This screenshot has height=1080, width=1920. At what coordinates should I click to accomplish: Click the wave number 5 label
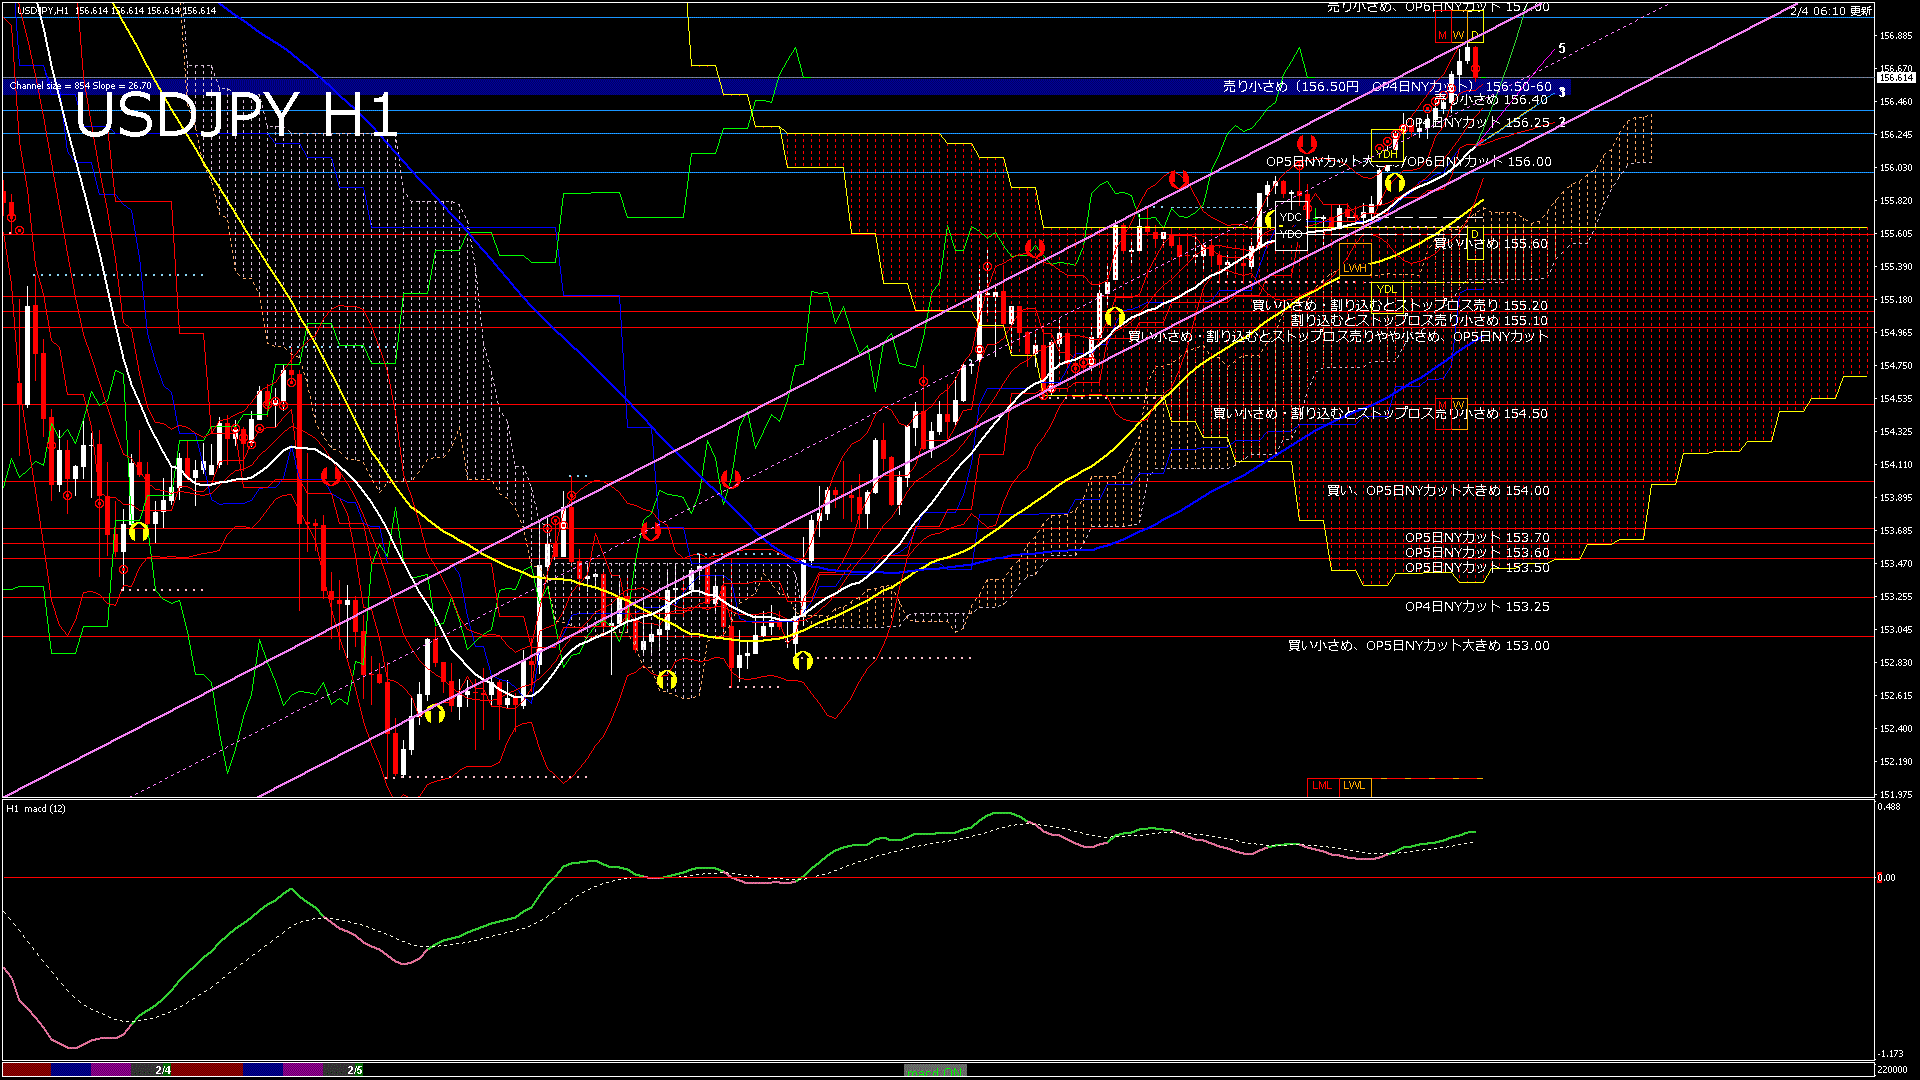click(1562, 48)
